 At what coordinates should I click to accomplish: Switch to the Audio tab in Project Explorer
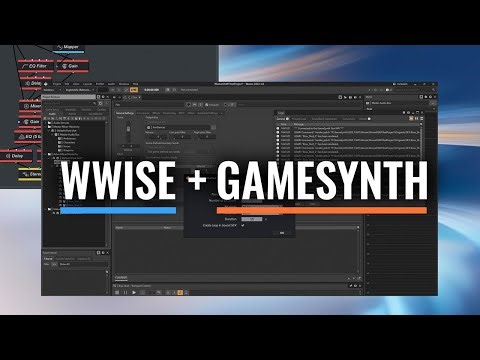coord(52,114)
